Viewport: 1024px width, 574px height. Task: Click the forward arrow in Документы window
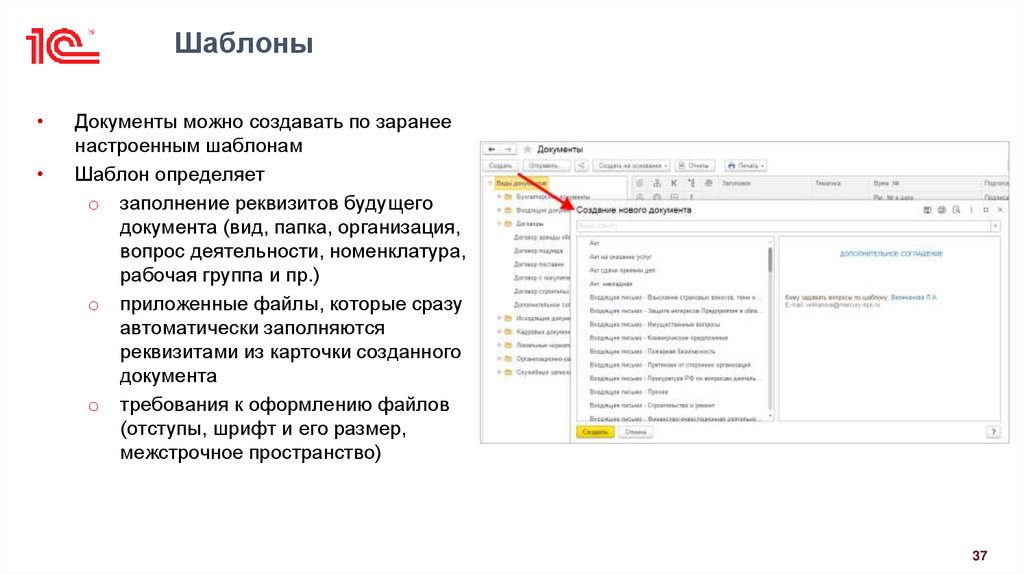[507, 150]
